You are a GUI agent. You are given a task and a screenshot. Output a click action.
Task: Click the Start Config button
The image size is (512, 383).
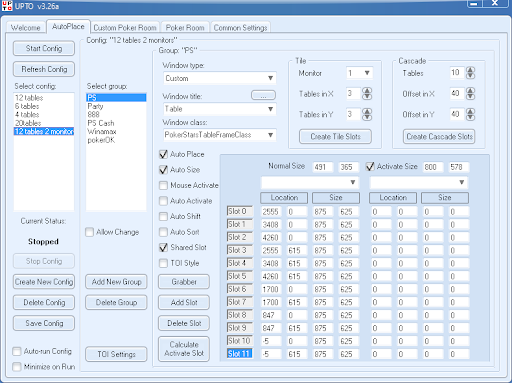tap(44, 48)
